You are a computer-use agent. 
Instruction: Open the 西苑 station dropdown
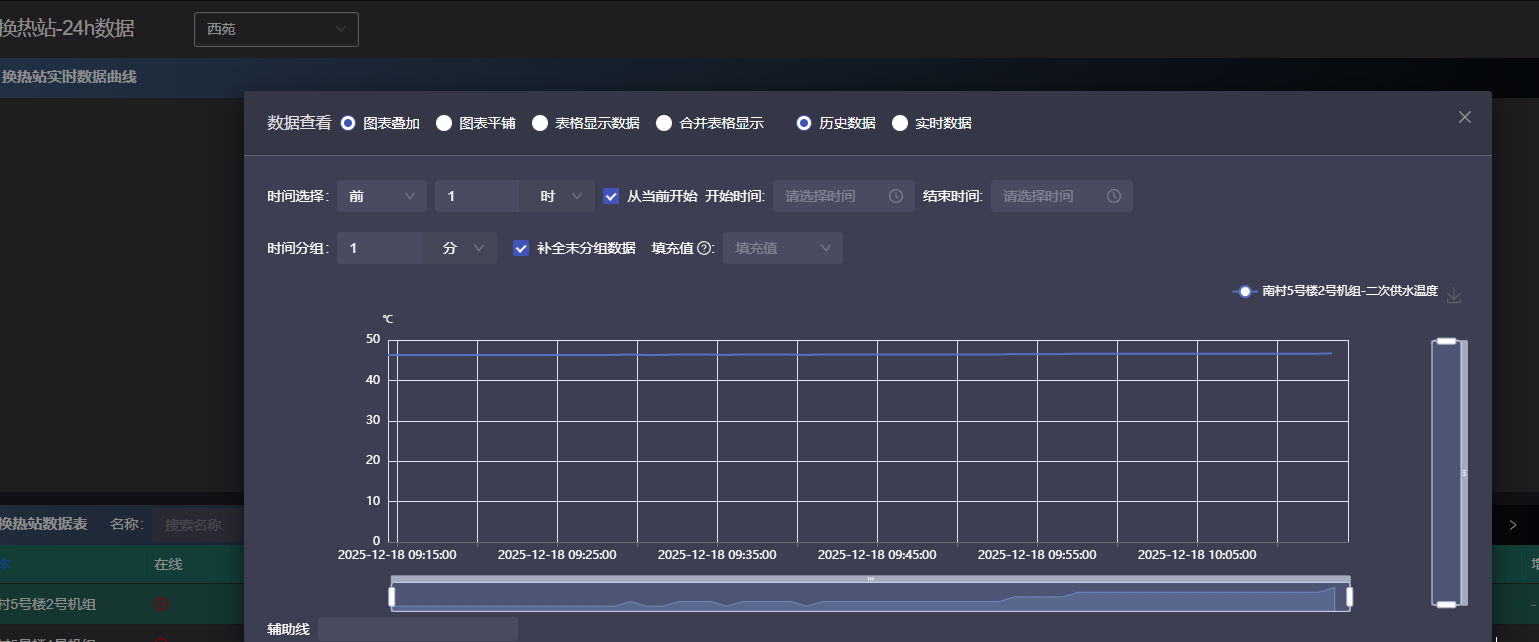tap(276, 29)
